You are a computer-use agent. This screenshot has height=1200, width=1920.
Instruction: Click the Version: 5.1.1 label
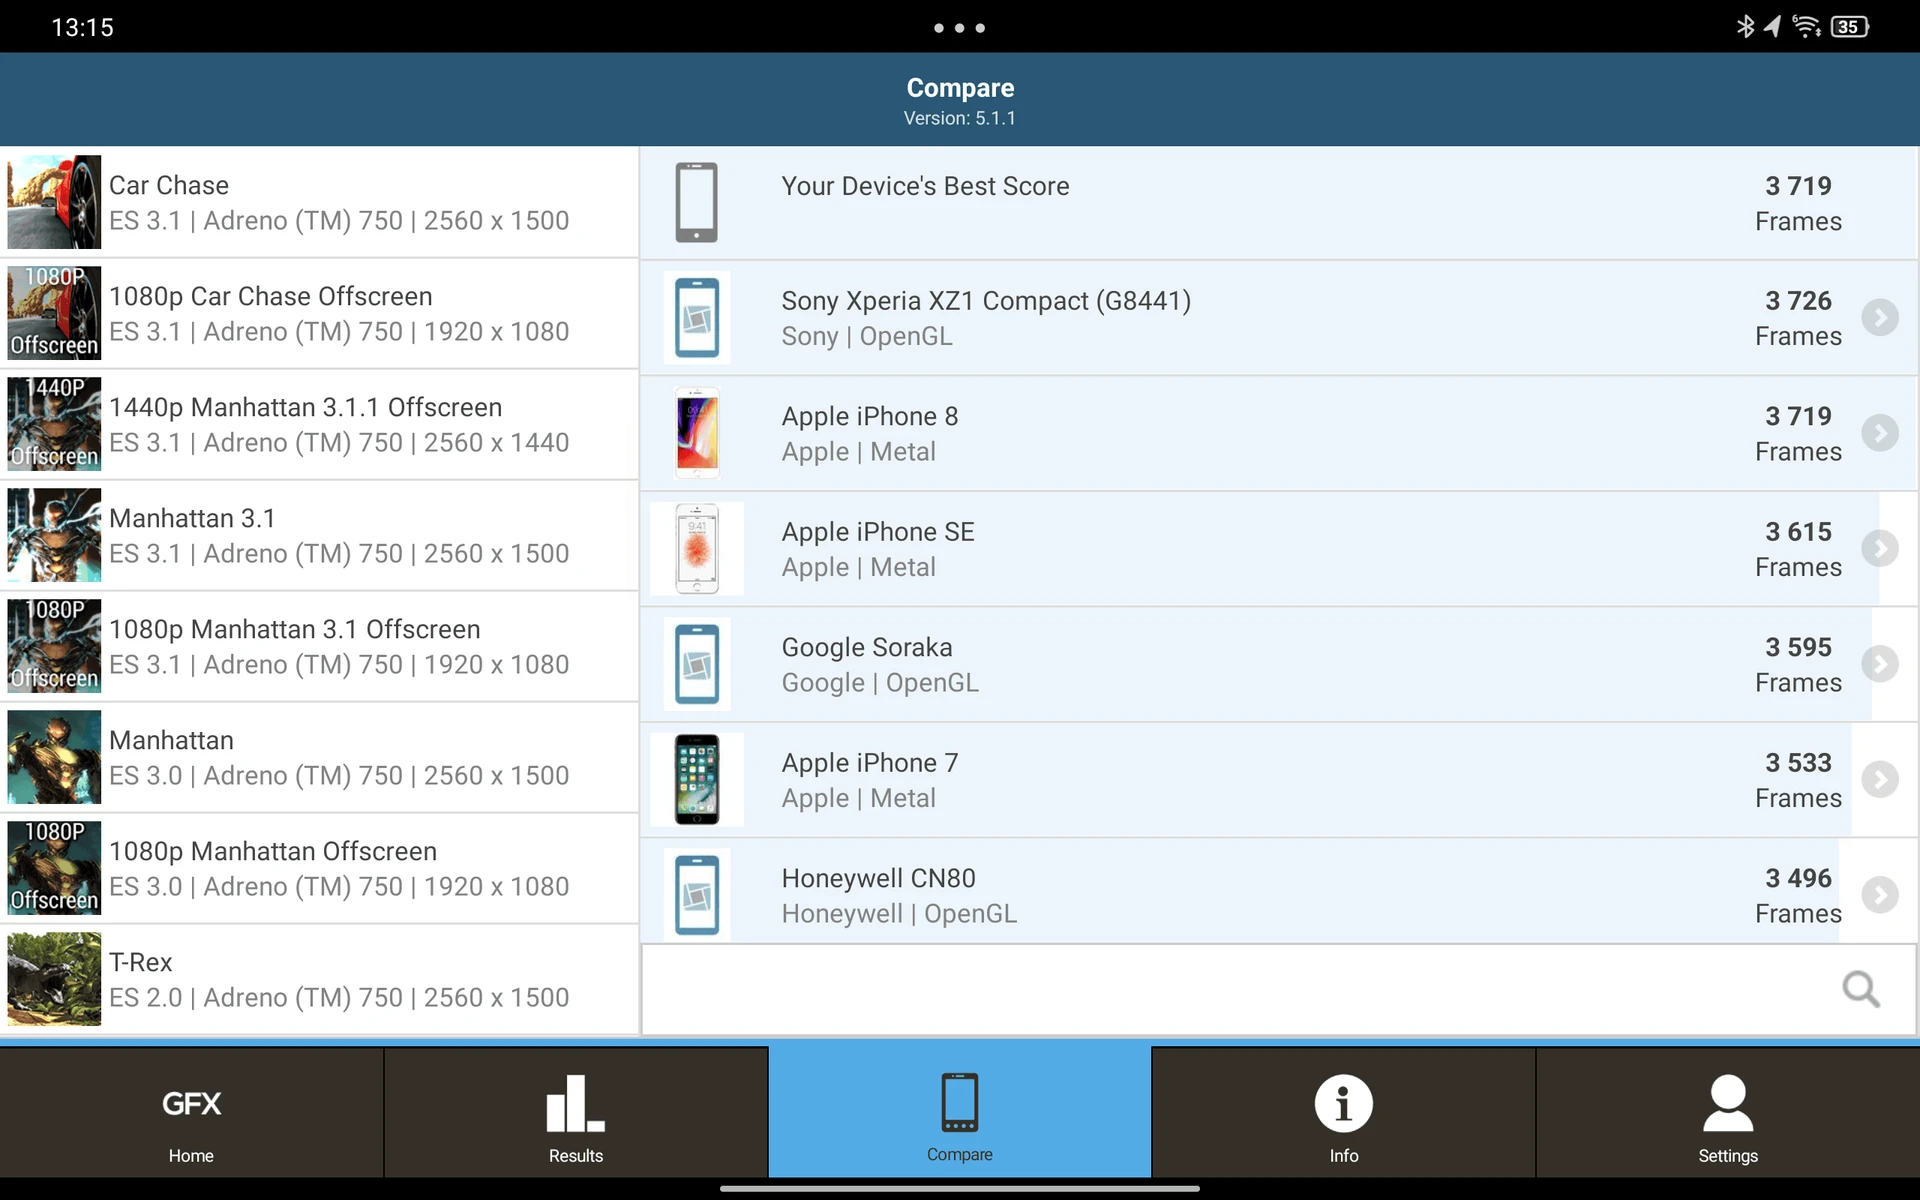pyautogui.click(x=960, y=118)
